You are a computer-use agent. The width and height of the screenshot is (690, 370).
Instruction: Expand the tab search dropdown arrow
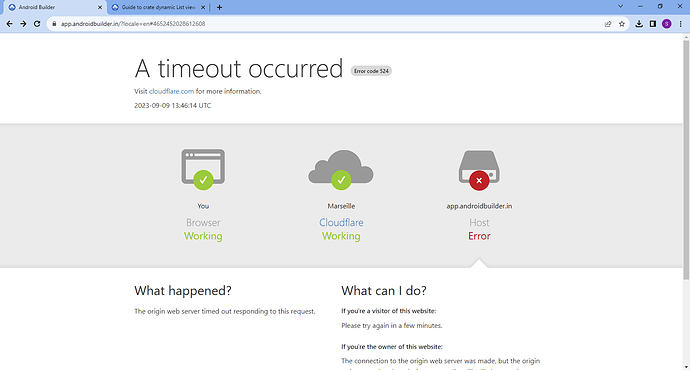tap(620, 7)
